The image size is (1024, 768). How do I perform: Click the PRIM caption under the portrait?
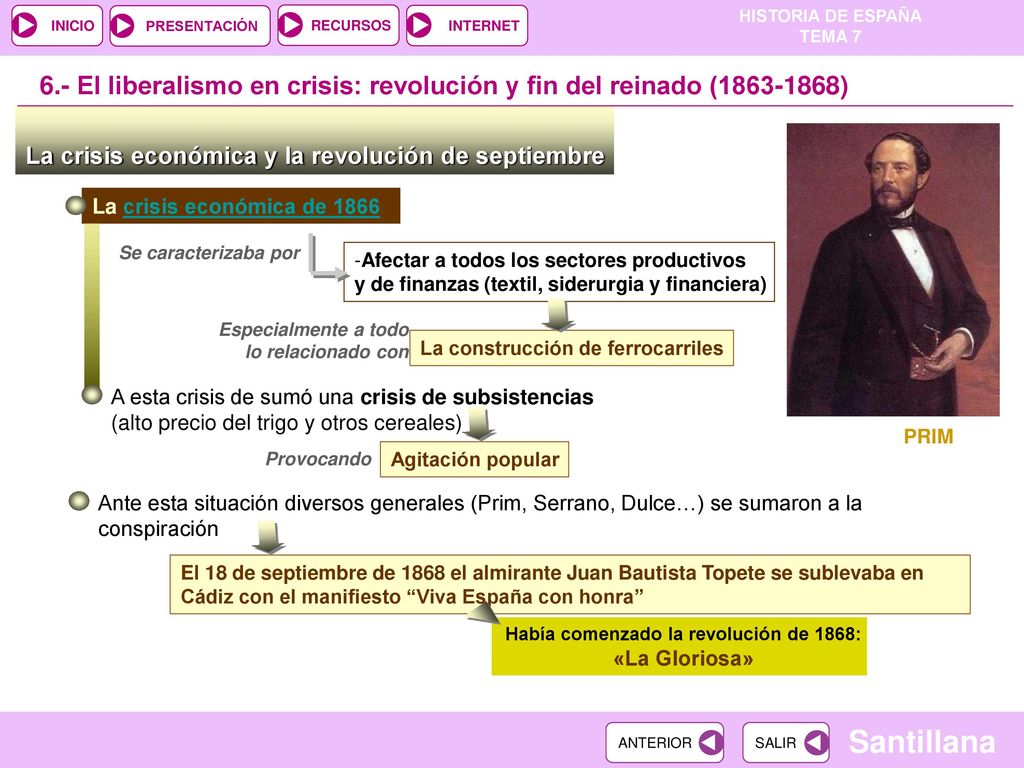[x=928, y=436]
